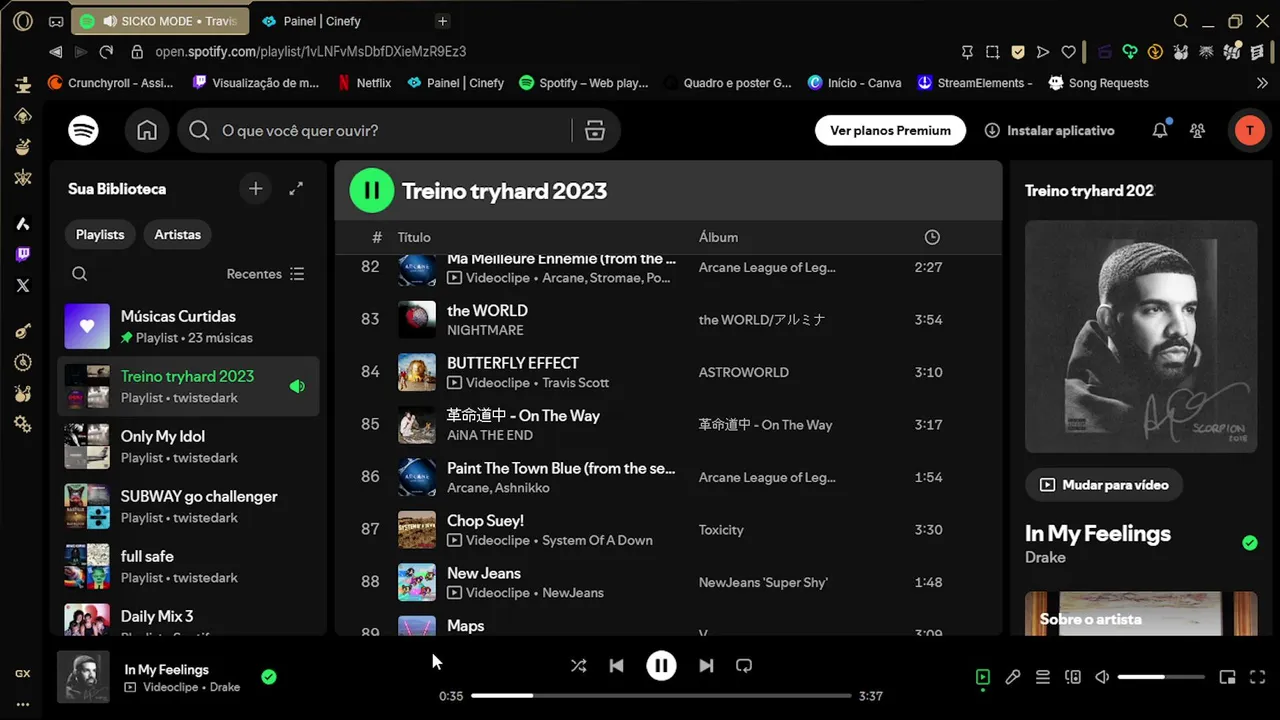Toggle saved check for In My Feelings in player bar
The image size is (1280, 720).
click(x=268, y=677)
